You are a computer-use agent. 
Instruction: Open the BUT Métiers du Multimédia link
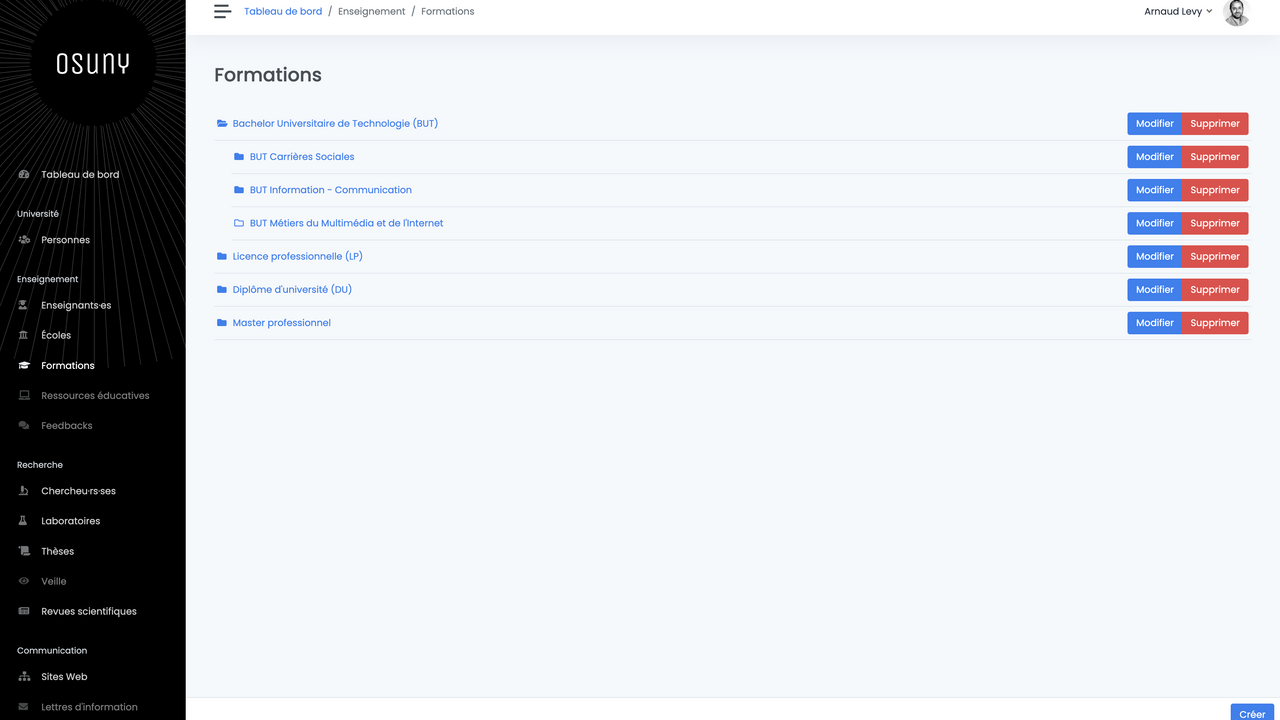pos(346,223)
